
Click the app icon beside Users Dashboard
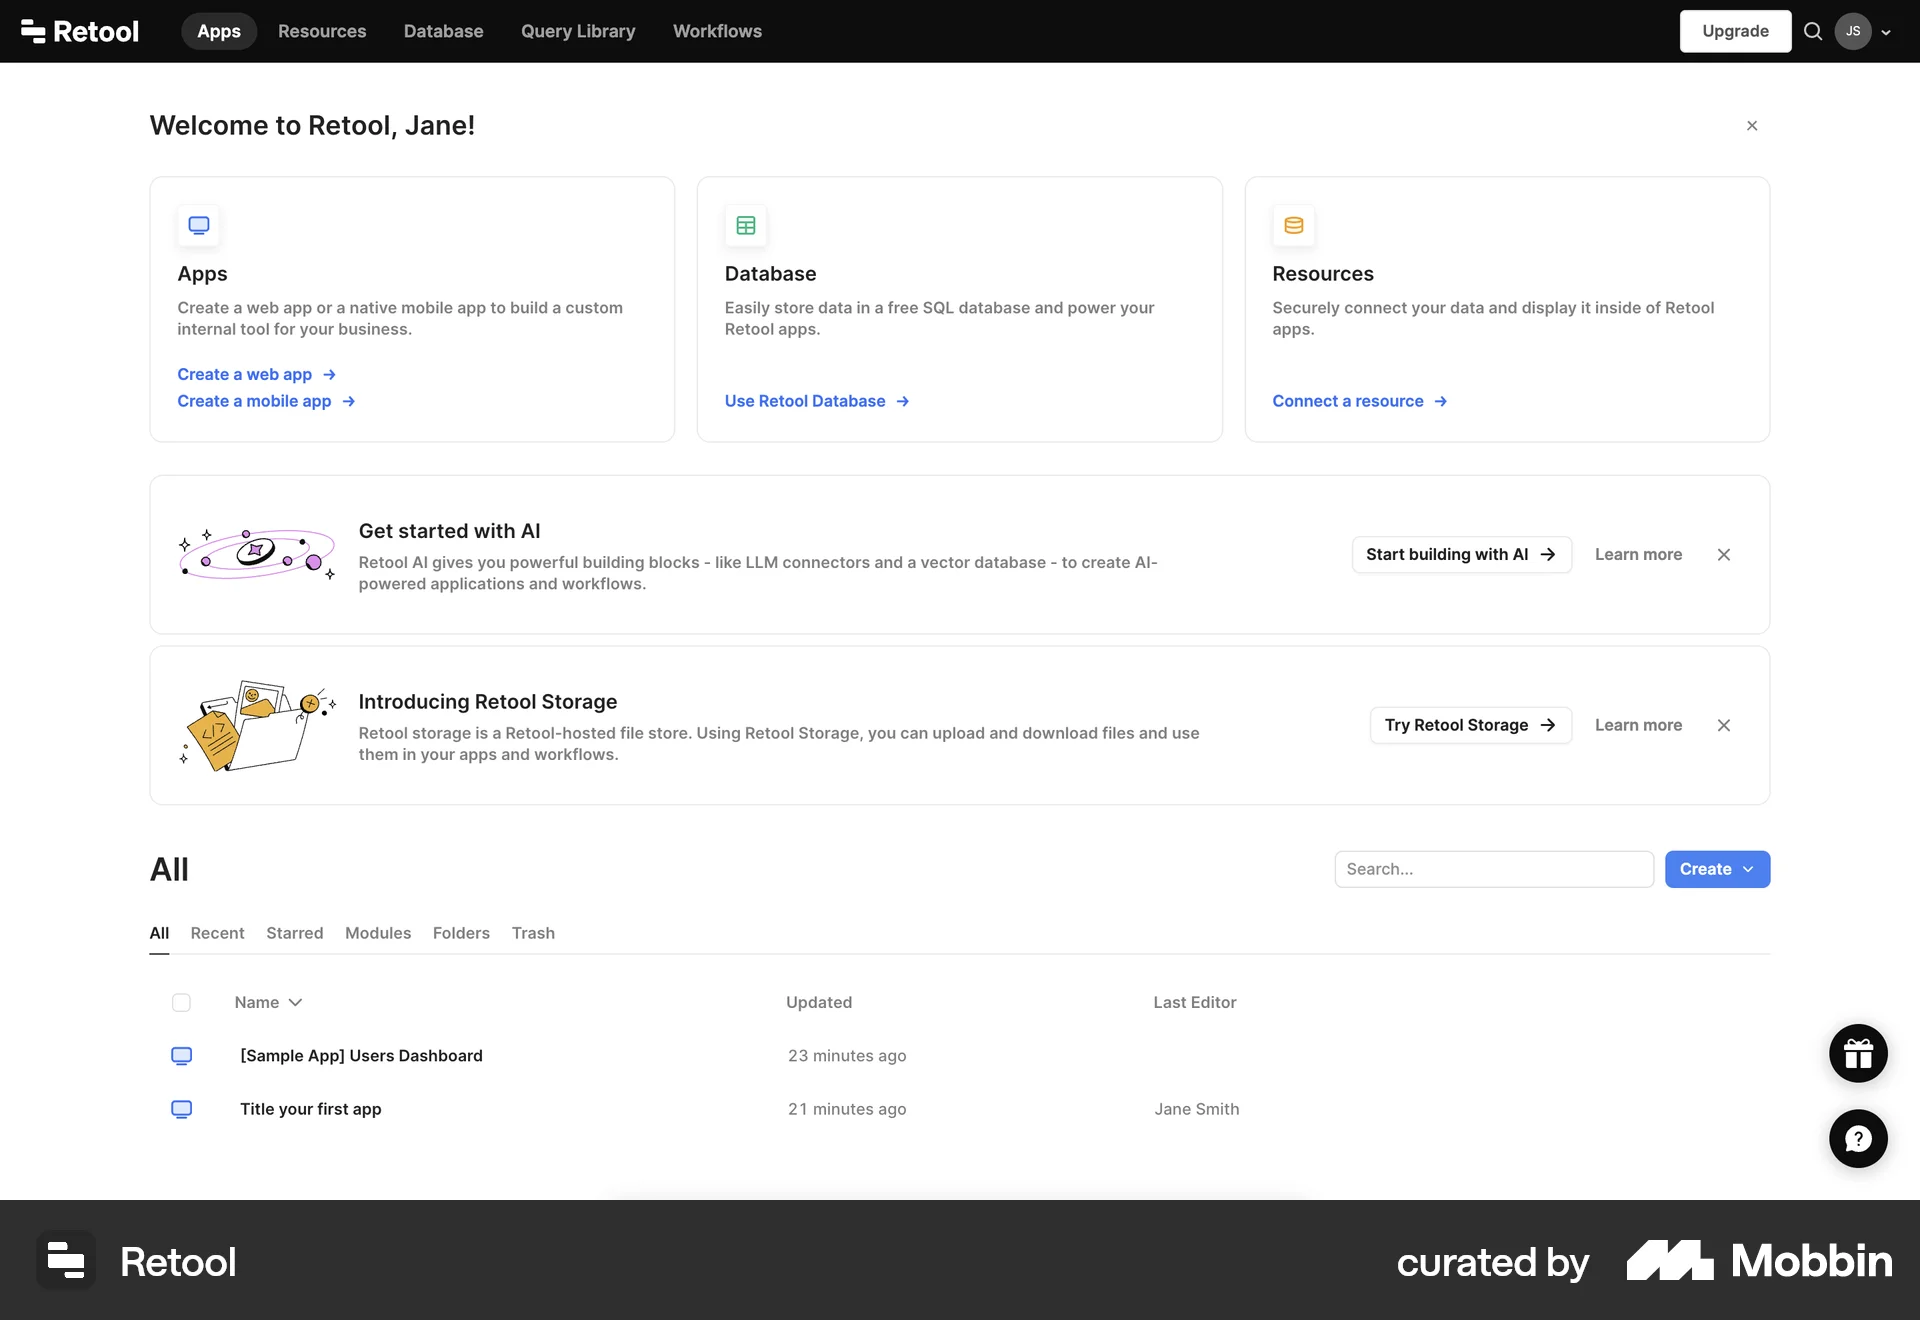point(182,1055)
